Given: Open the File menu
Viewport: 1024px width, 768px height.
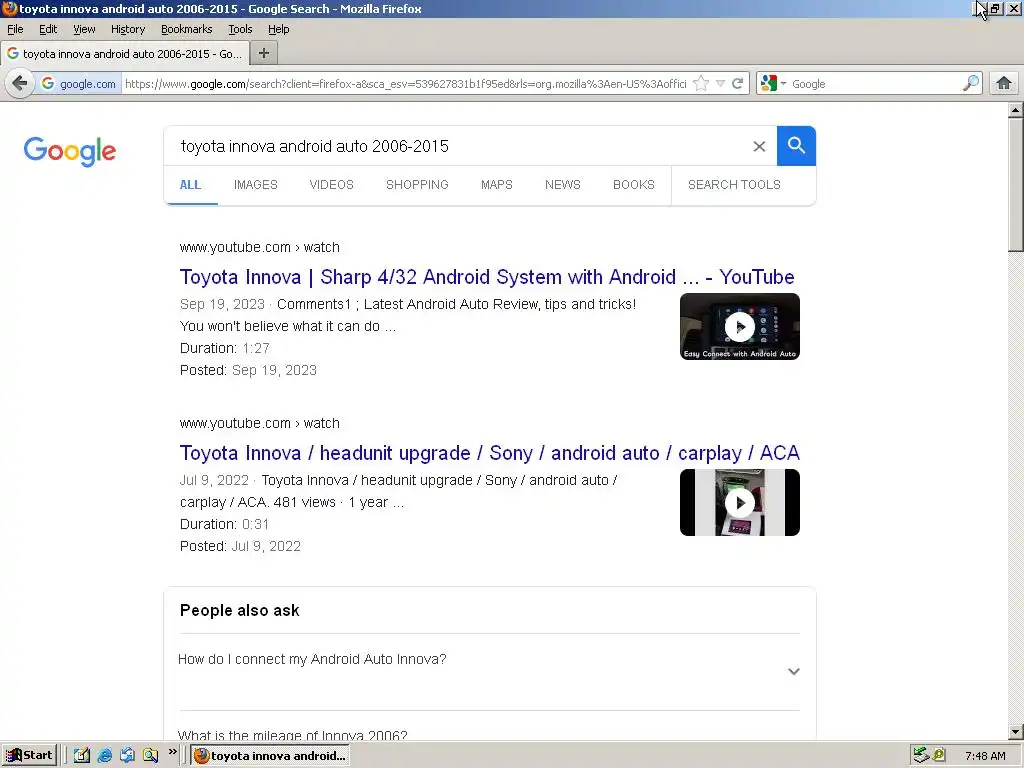Looking at the screenshot, I should 15,29.
